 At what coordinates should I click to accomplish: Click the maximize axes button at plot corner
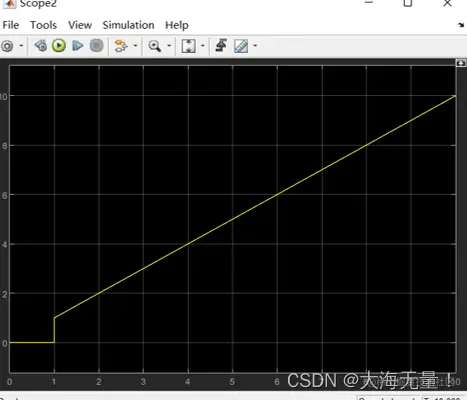click(x=461, y=63)
